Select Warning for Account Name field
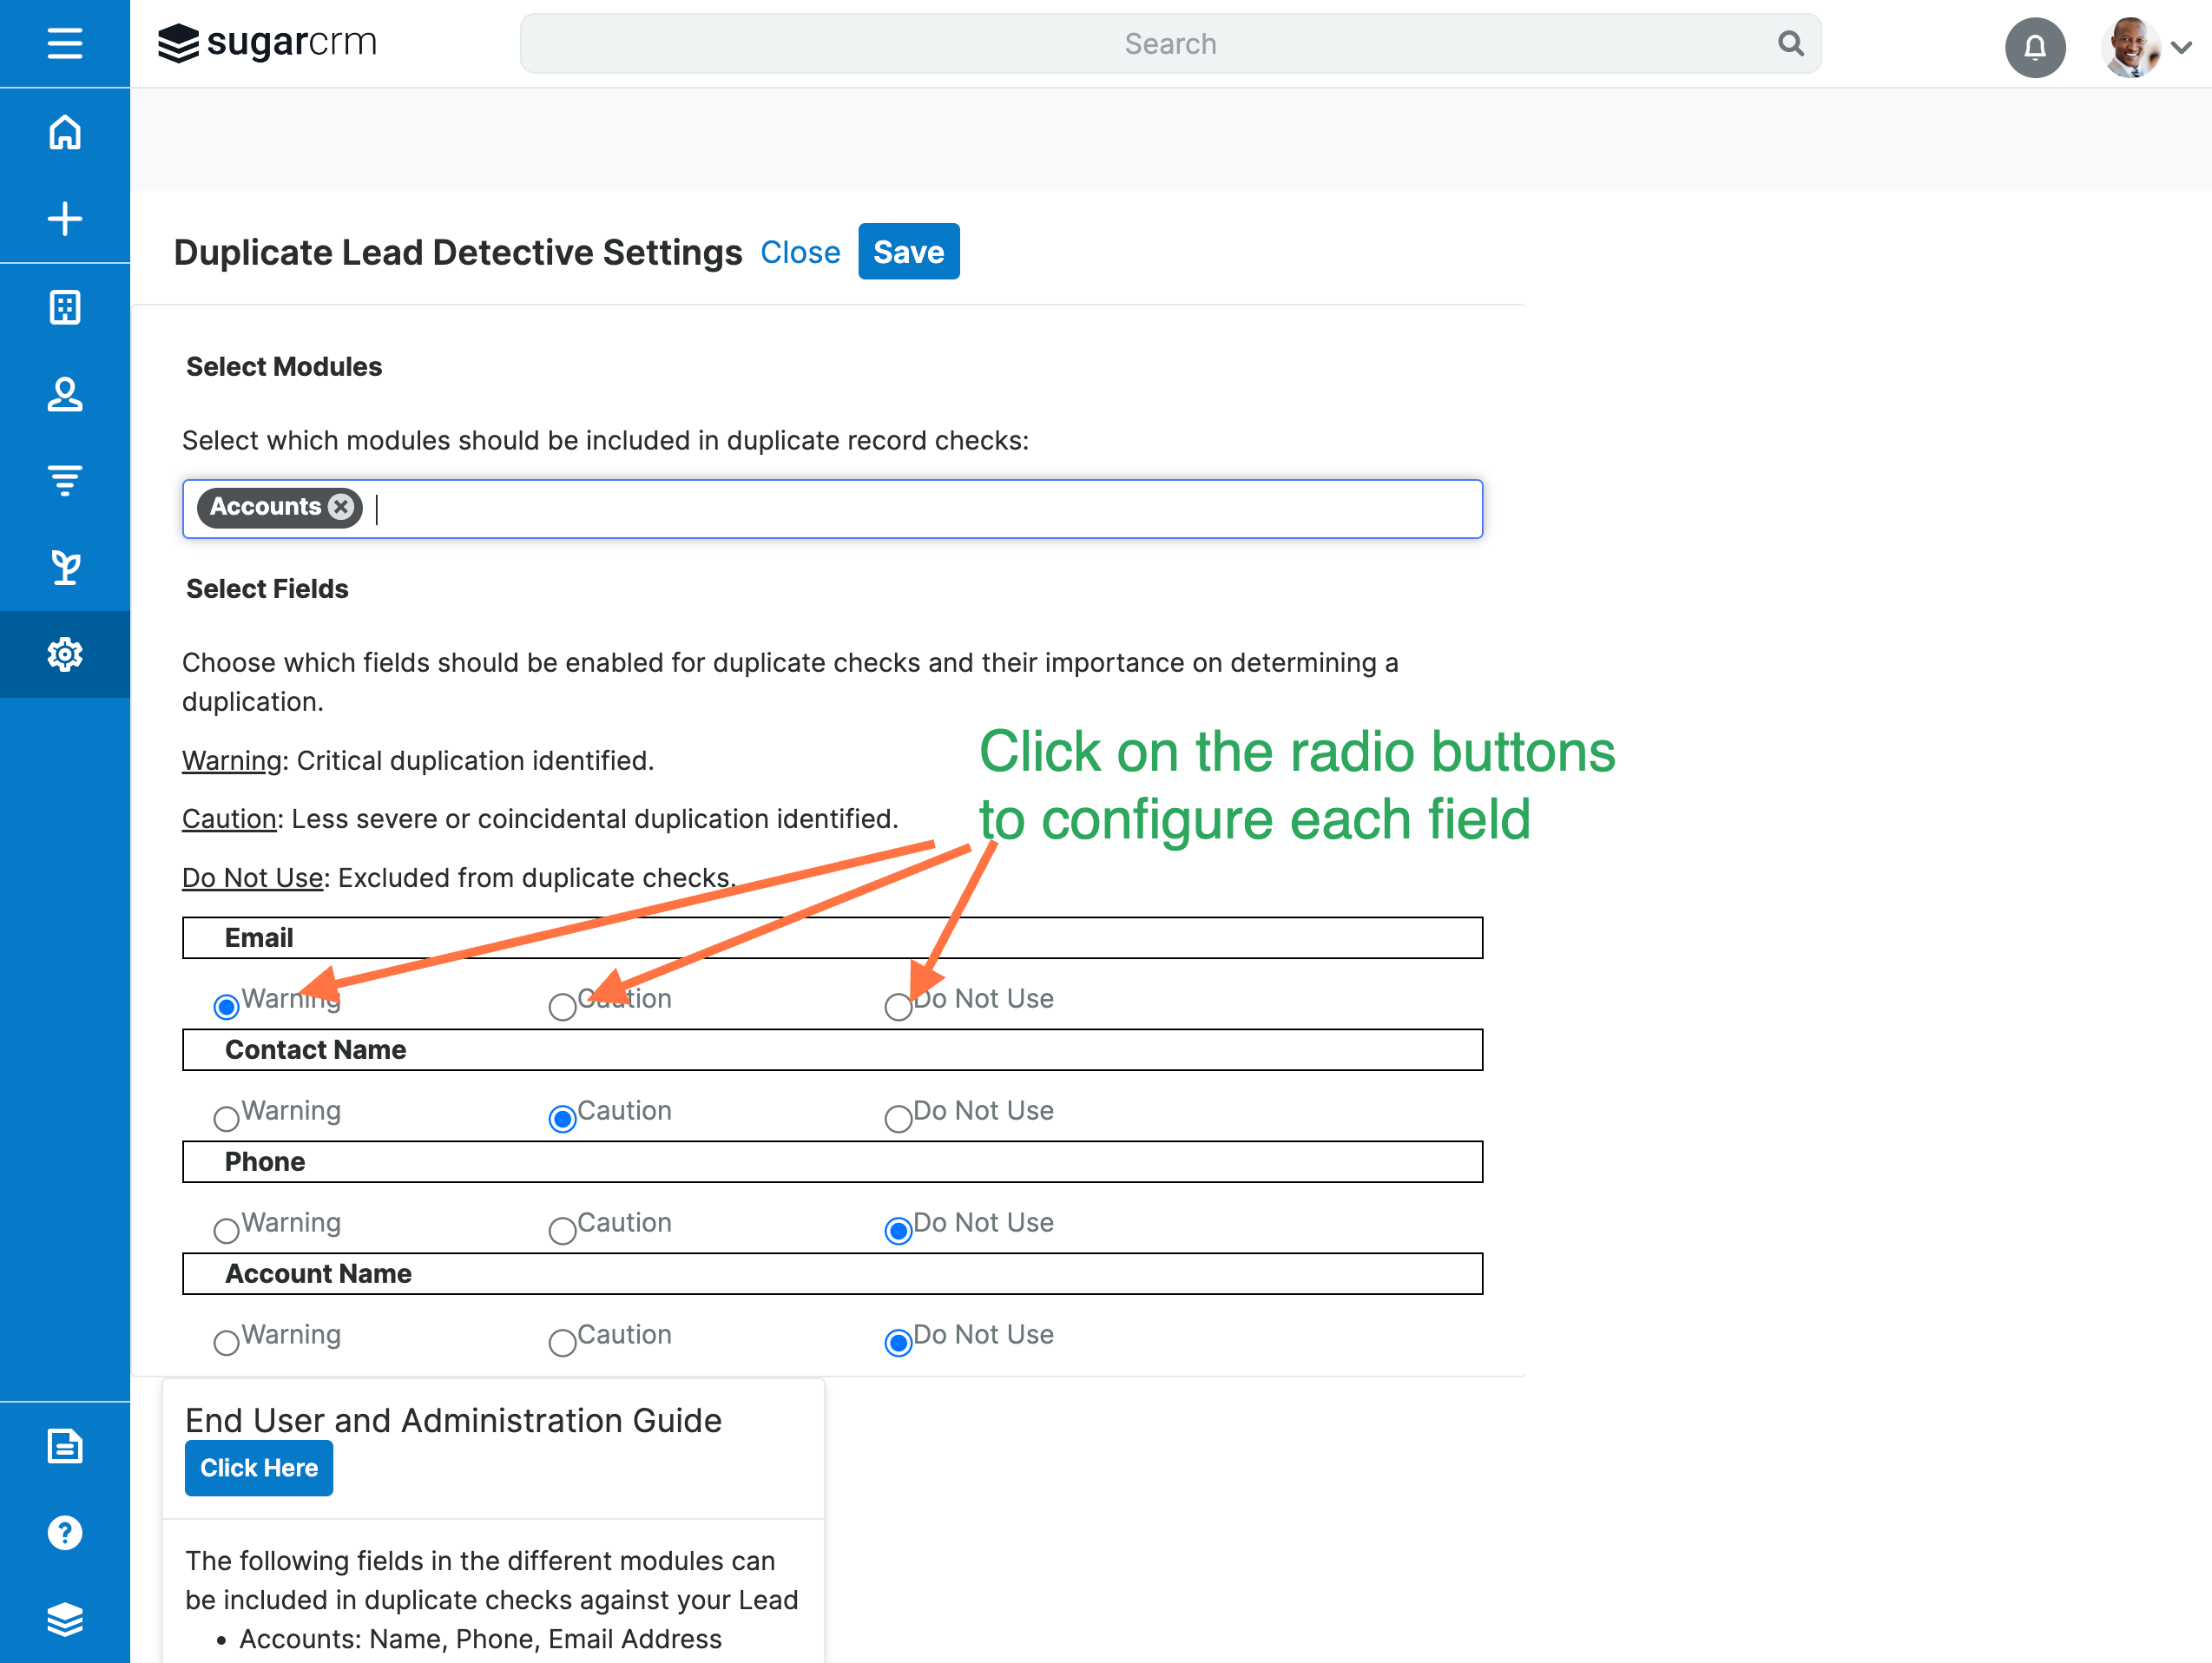The image size is (2212, 1663). tap(227, 1342)
